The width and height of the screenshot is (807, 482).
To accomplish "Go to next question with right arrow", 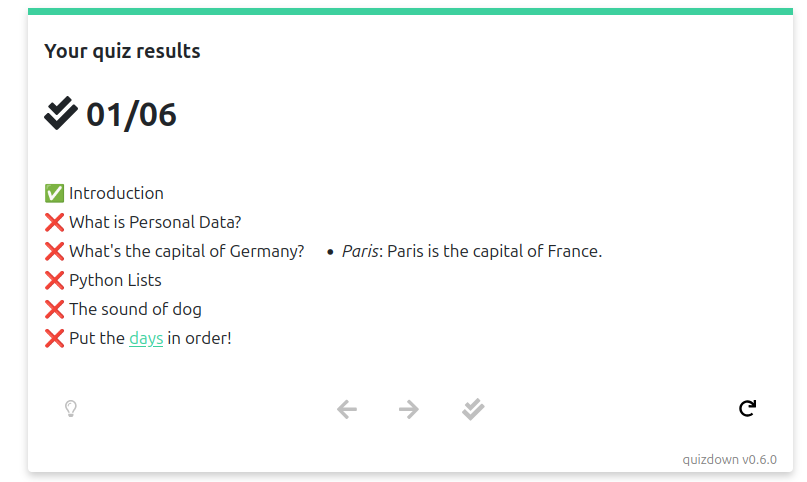I will coord(409,409).
